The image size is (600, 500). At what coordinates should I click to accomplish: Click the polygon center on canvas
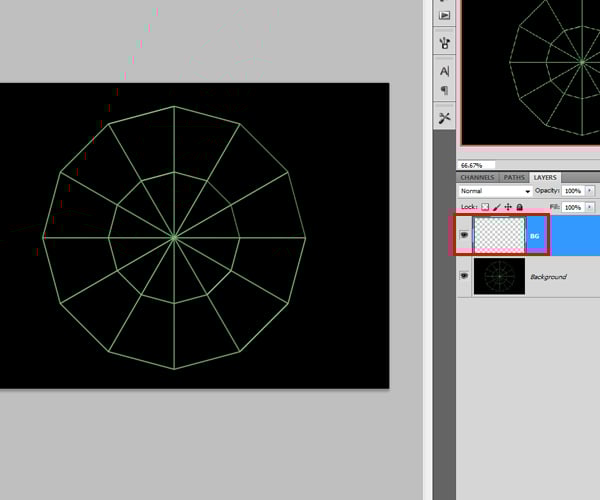(x=174, y=238)
